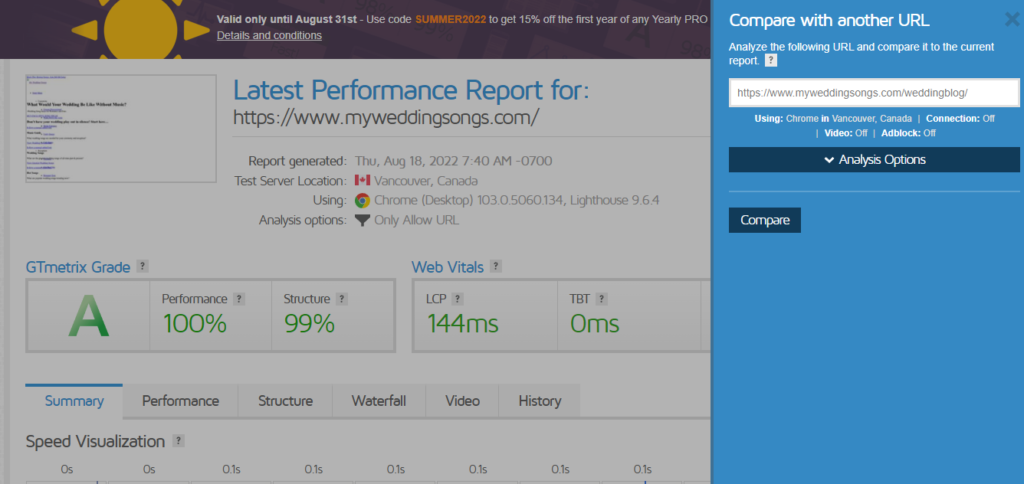Click help icon next to Structure score

point(342,299)
